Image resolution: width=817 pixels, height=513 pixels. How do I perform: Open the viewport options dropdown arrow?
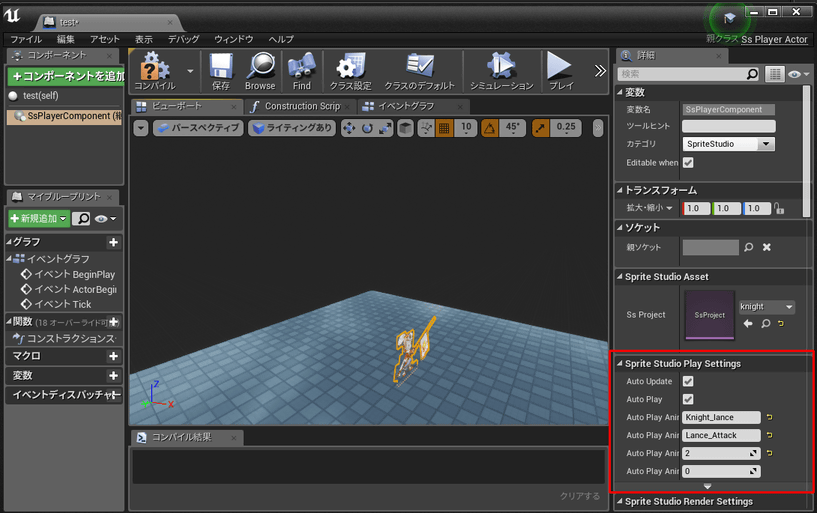pos(141,128)
